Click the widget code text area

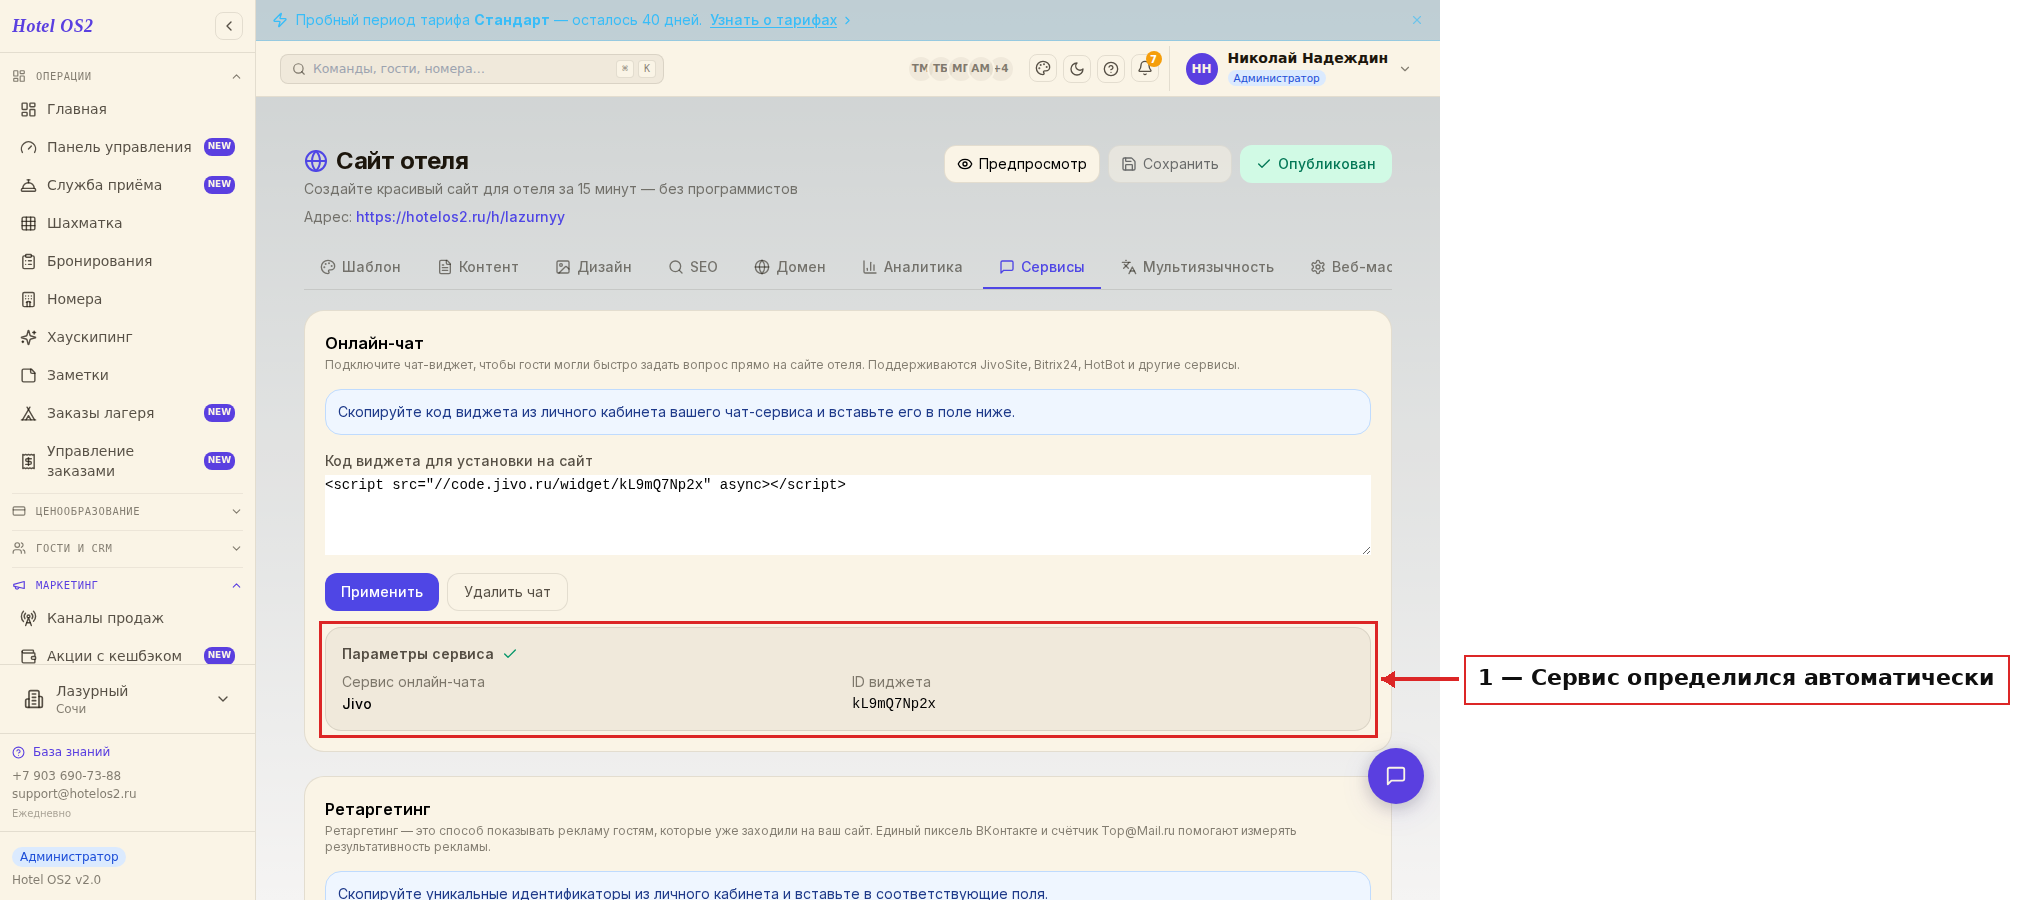[848, 515]
